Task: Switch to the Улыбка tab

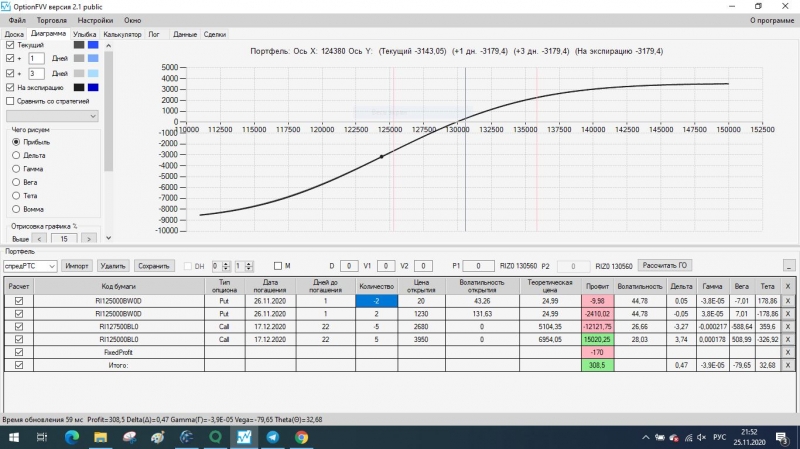Action: pyautogui.click(x=84, y=34)
